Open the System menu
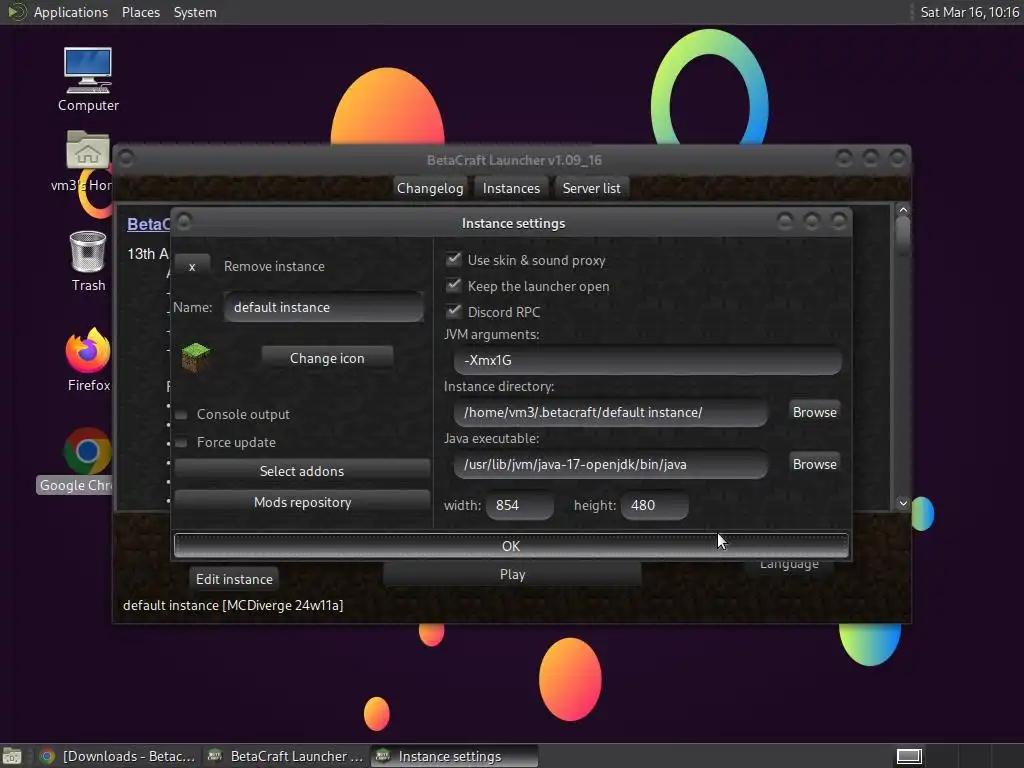 195,12
